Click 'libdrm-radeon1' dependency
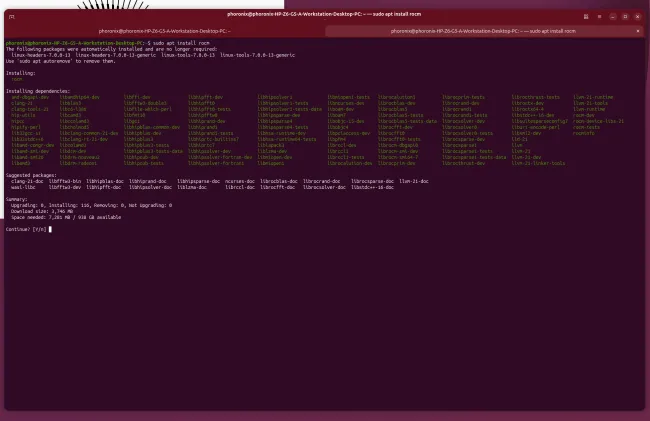Screen dimensions: 650x421 click(x=78, y=163)
